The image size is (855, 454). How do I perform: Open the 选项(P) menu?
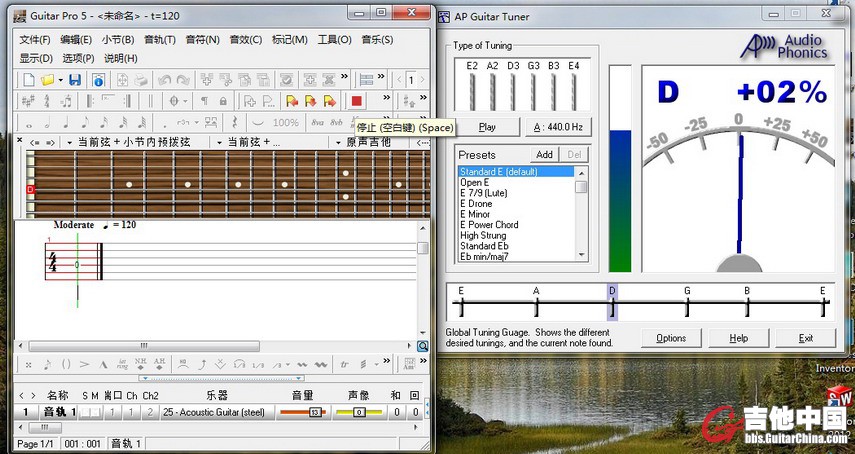click(x=78, y=58)
